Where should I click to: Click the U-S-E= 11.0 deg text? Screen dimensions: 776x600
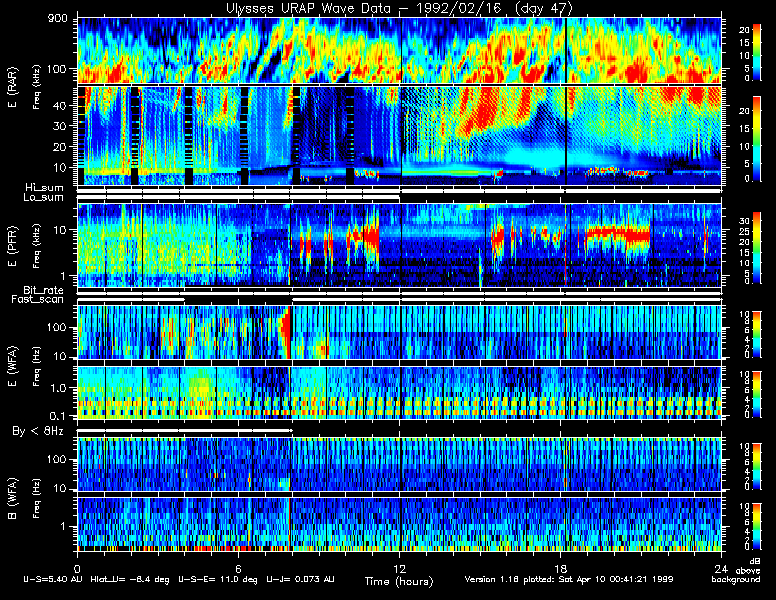click(x=218, y=579)
